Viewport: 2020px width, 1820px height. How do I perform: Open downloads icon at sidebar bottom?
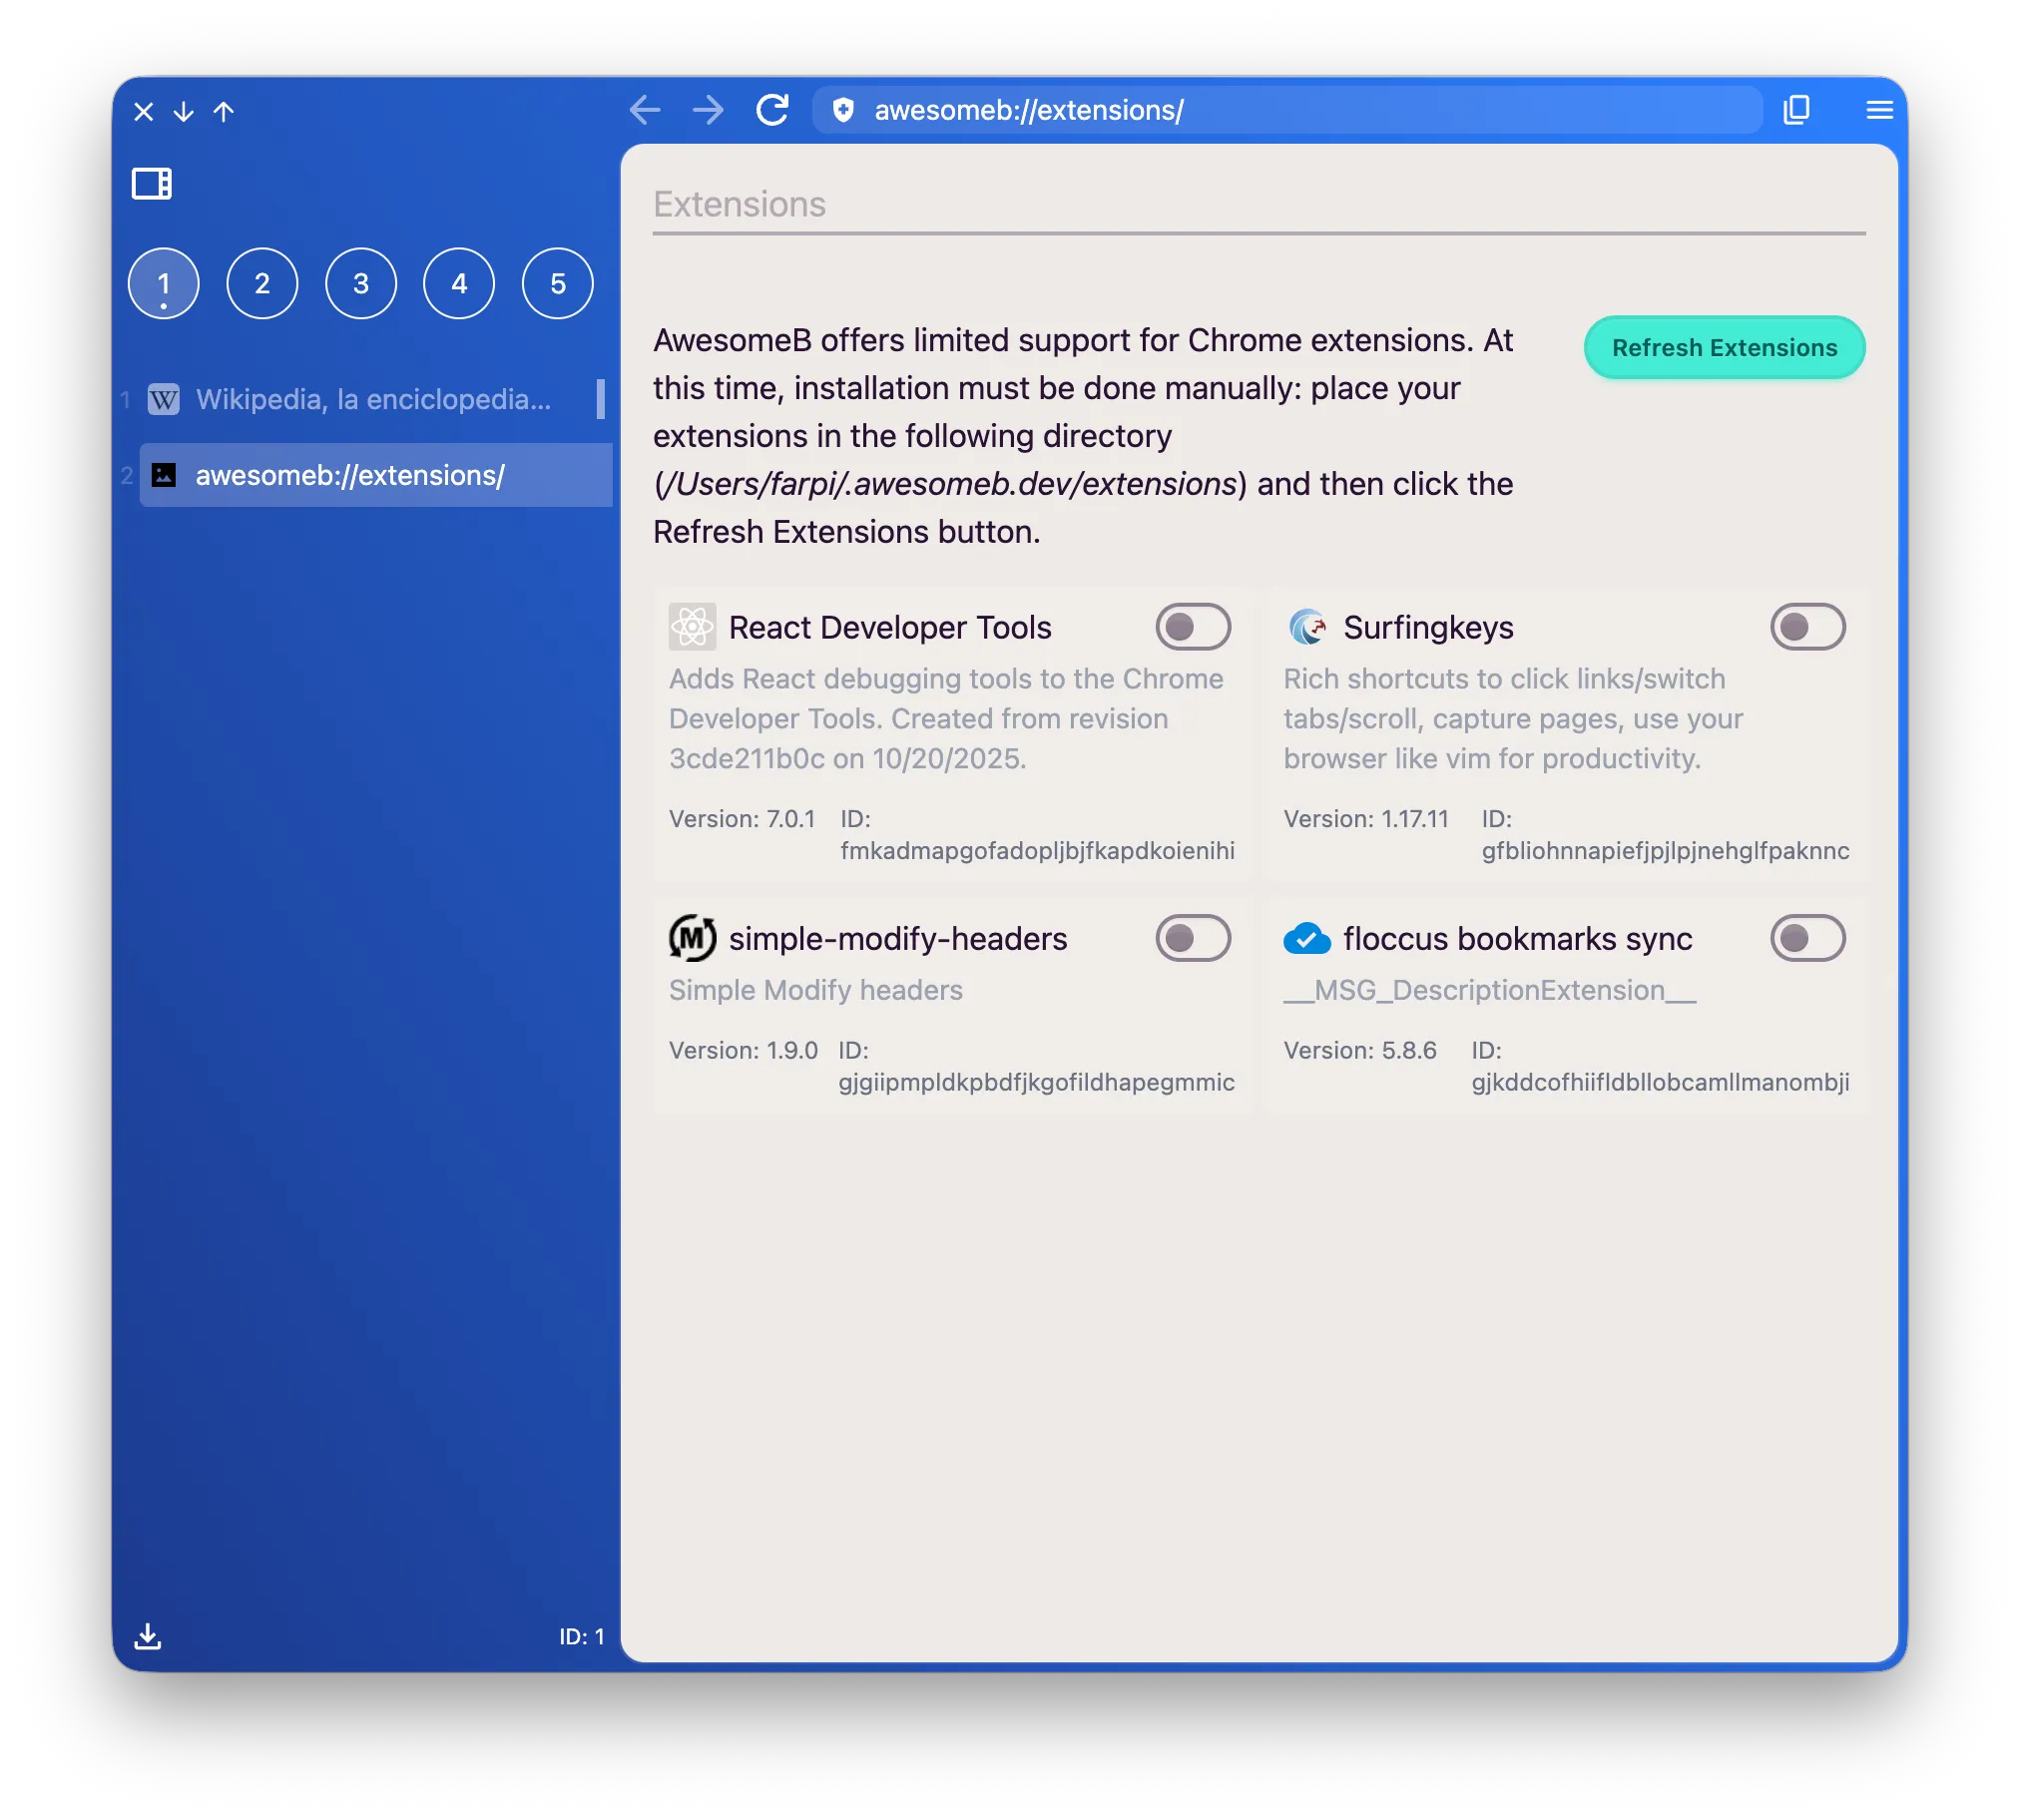coord(148,1636)
